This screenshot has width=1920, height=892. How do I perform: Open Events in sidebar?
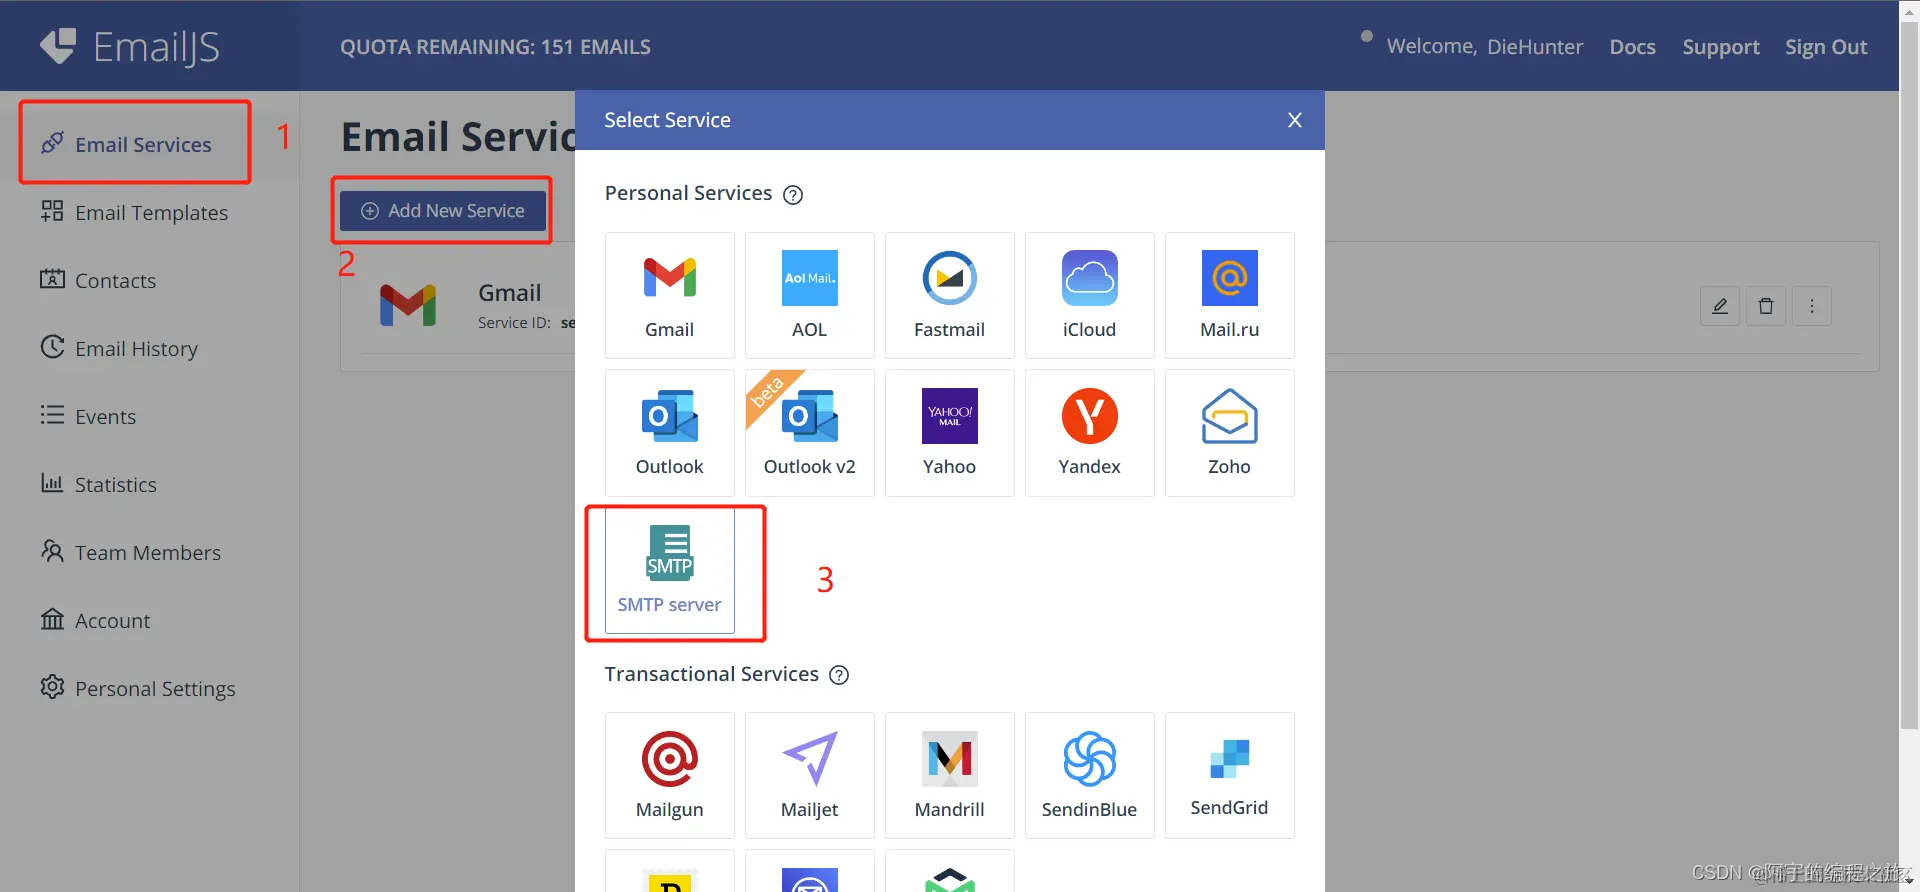pyautogui.click(x=88, y=417)
